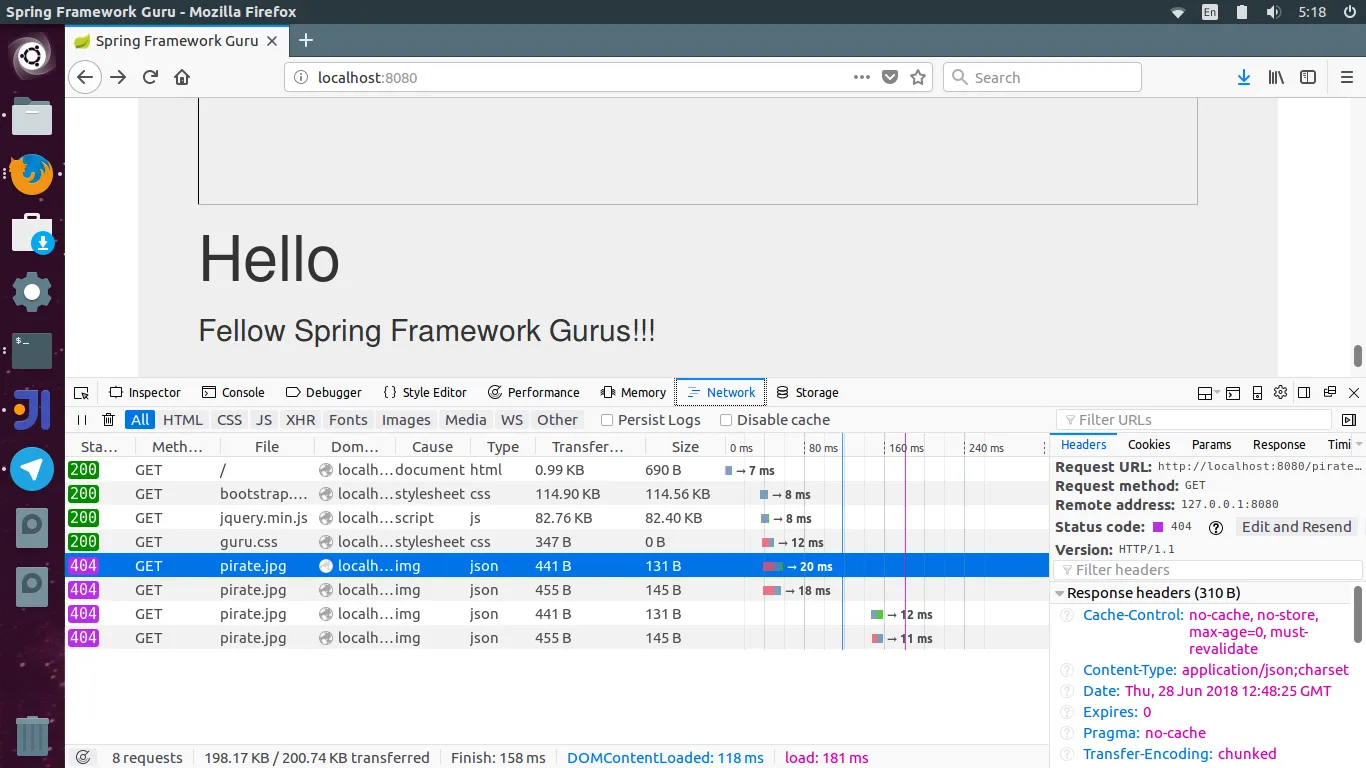The height and width of the screenshot is (768, 1366).
Task: Save page to Pocket
Action: click(x=890, y=77)
